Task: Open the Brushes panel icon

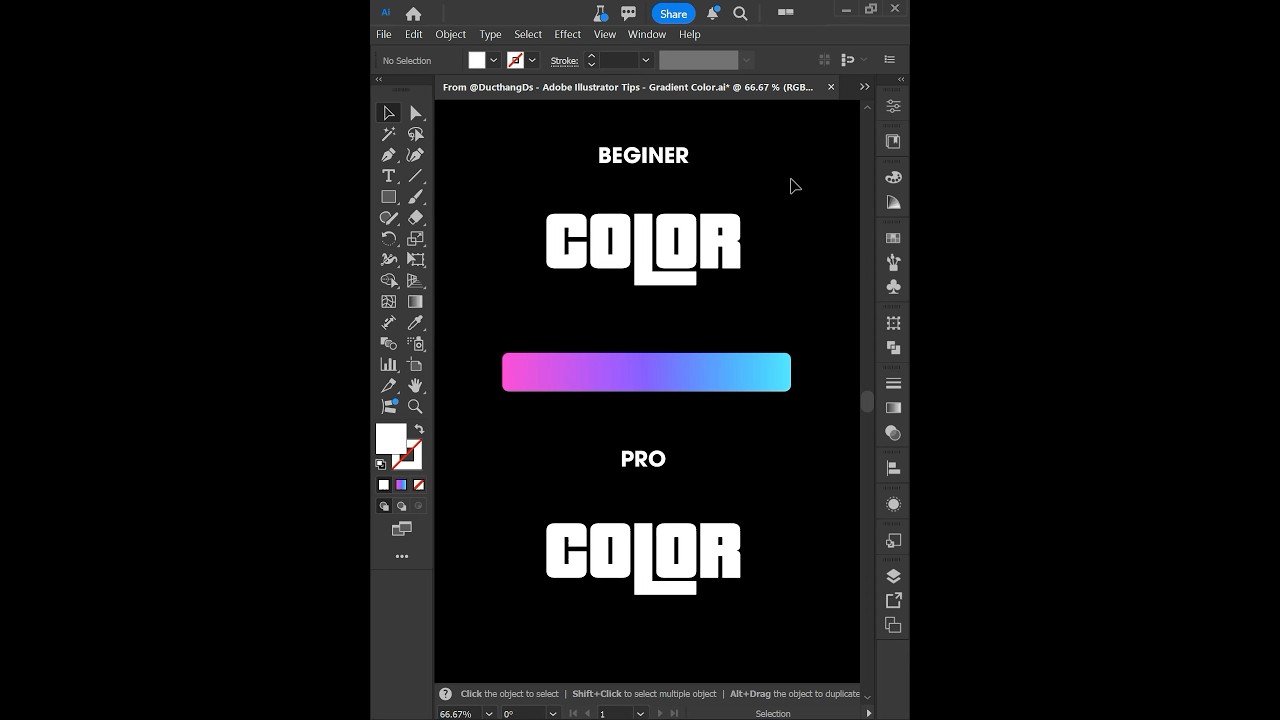Action: (x=893, y=262)
